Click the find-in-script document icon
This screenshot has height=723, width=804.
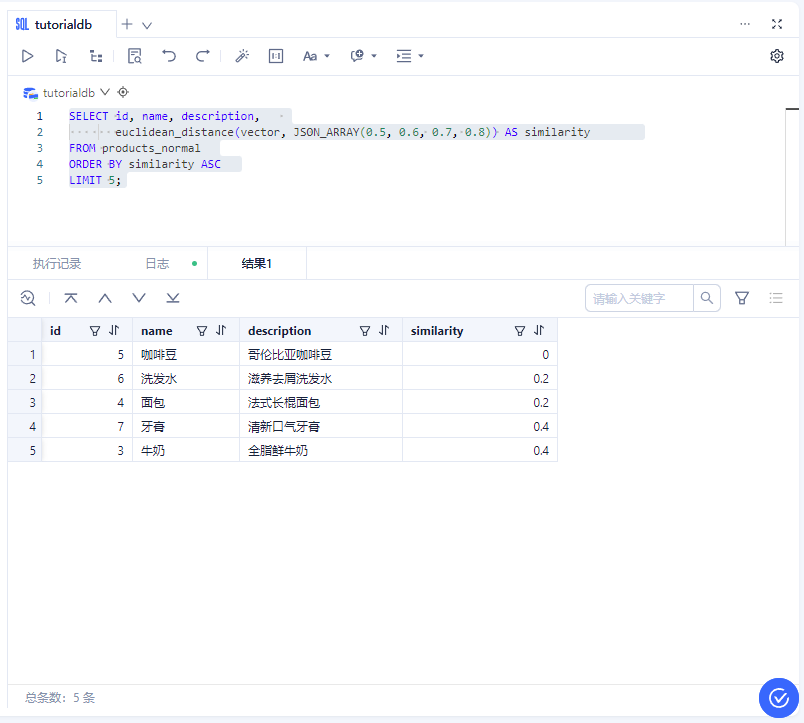pyautogui.click(x=135, y=56)
